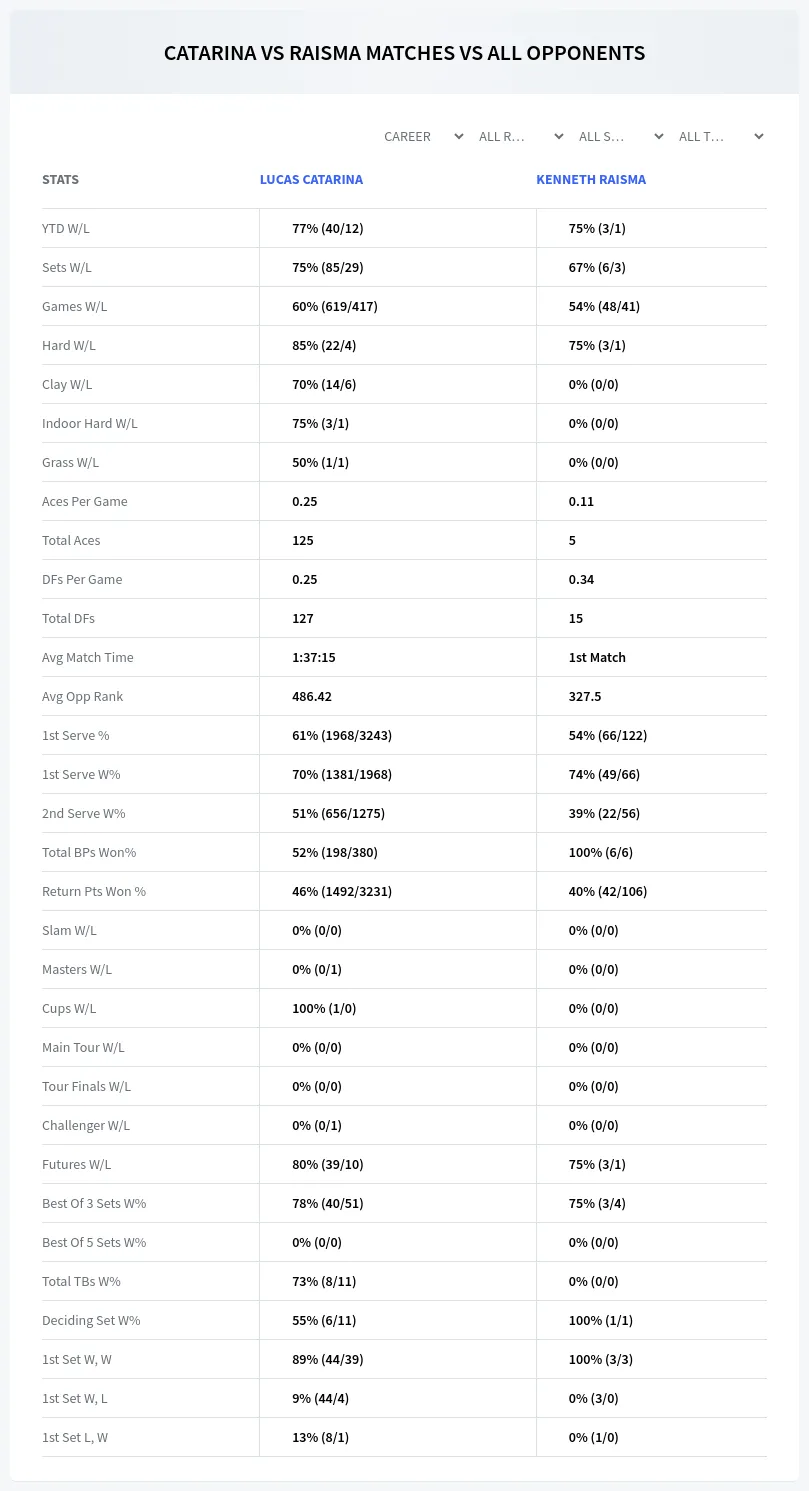Select the Futures W/L row label
The height and width of the screenshot is (1491, 809).
click(x=77, y=1164)
